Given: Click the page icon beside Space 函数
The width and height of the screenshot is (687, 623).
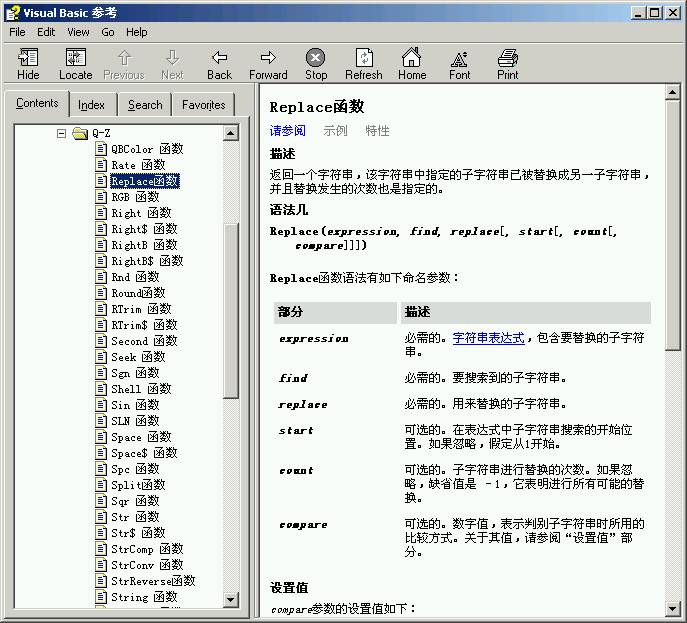Looking at the screenshot, I should click(x=101, y=437).
